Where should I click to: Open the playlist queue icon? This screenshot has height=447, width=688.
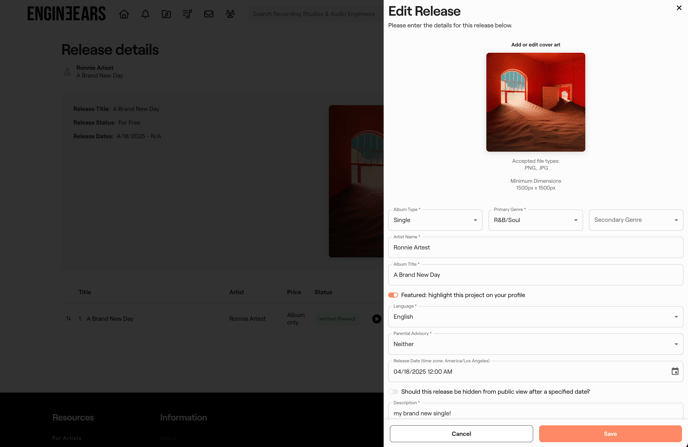pyautogui.click(x=187, y=14)
